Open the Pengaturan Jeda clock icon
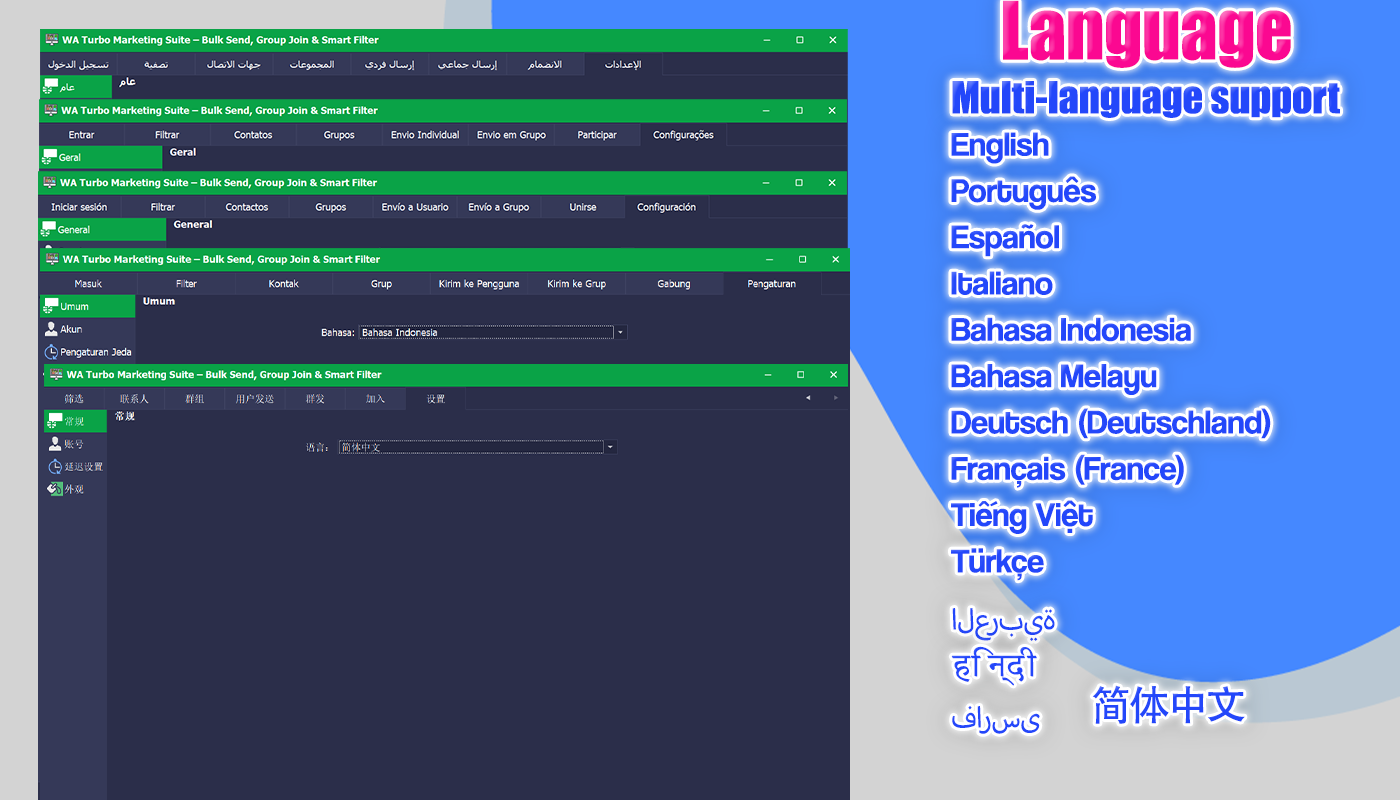 (x=51, y=352)
